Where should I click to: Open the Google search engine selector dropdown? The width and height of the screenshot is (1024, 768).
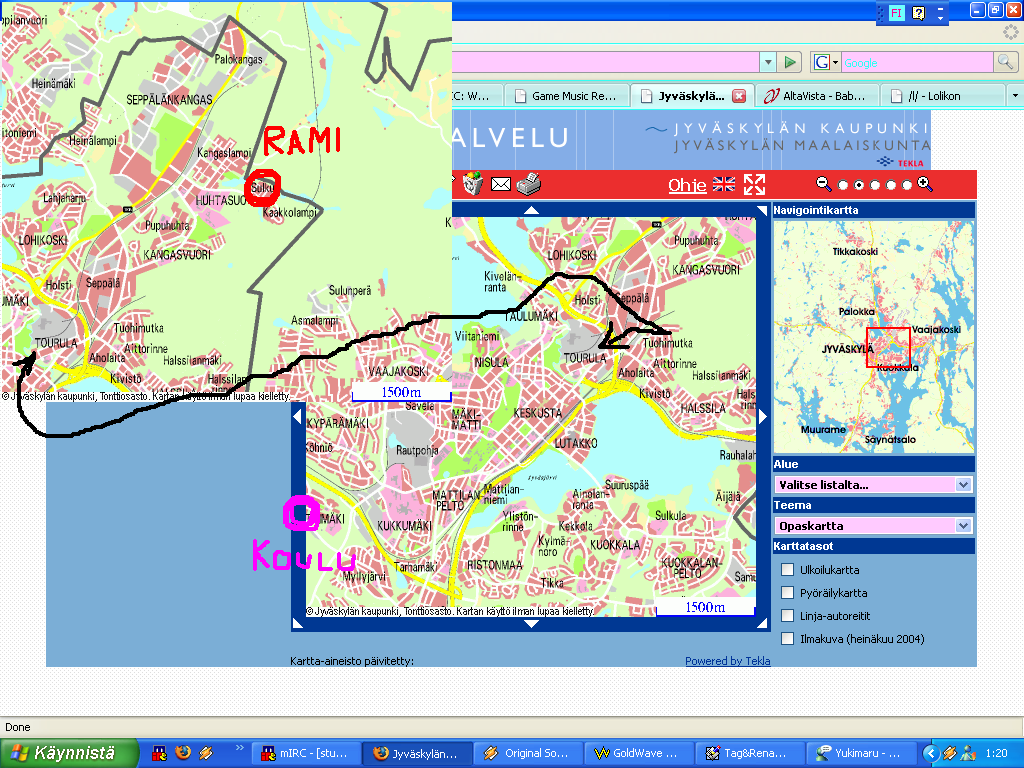coord(826,62)
